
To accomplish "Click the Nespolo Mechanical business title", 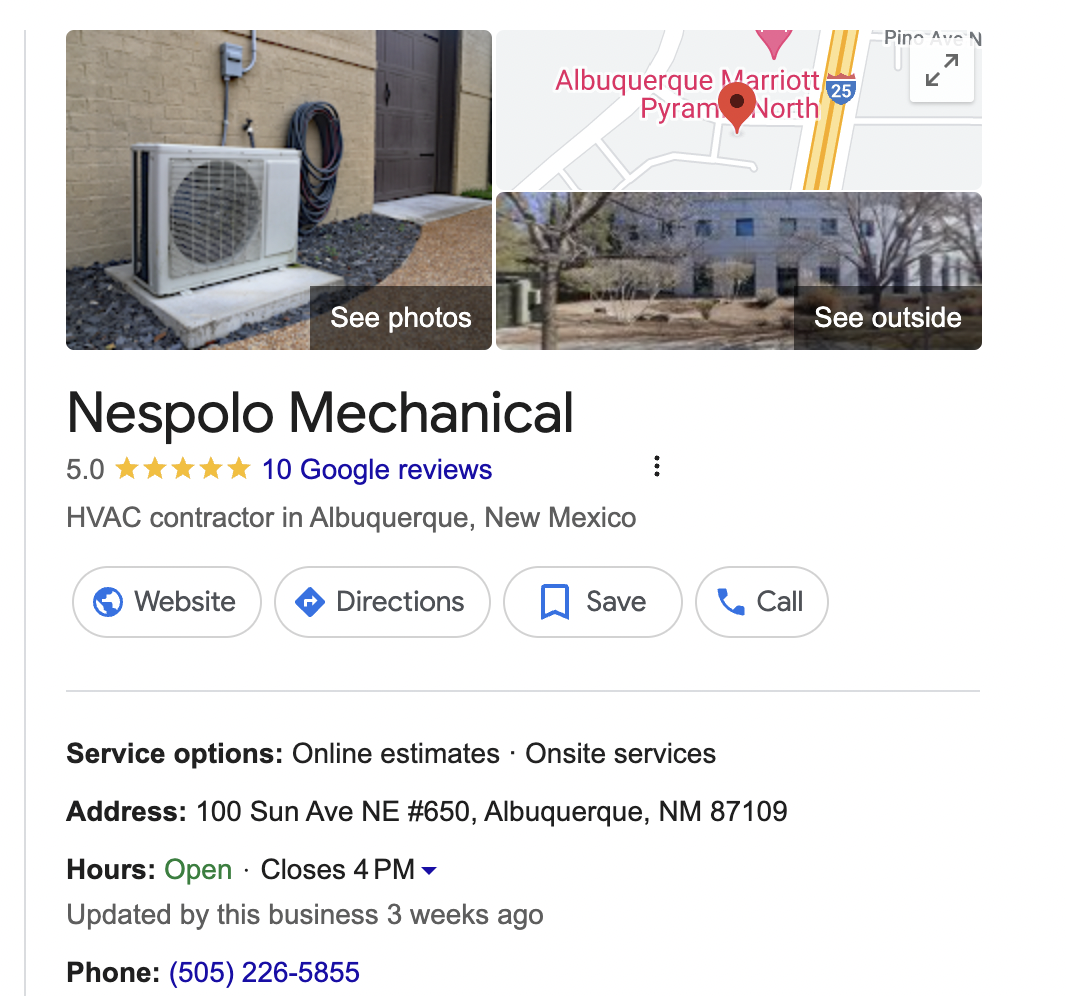I will point(320,413).
